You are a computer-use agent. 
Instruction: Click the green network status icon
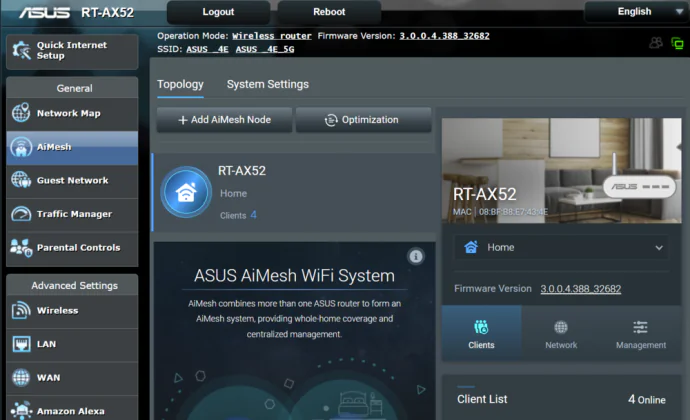pos(677,43)
